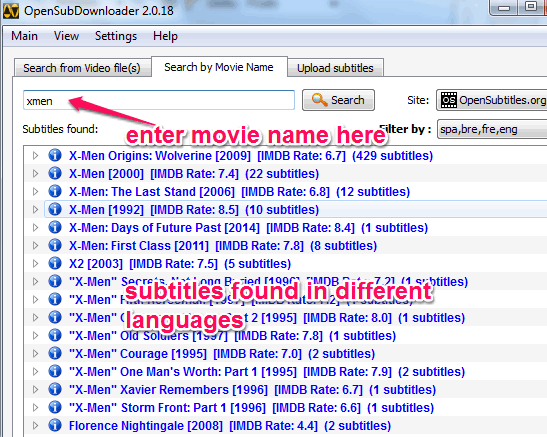Viewport: 547px width, 437px height.
Task: Click the info icon for X-Men Origins: Wolverine
Action: point(55,155)
